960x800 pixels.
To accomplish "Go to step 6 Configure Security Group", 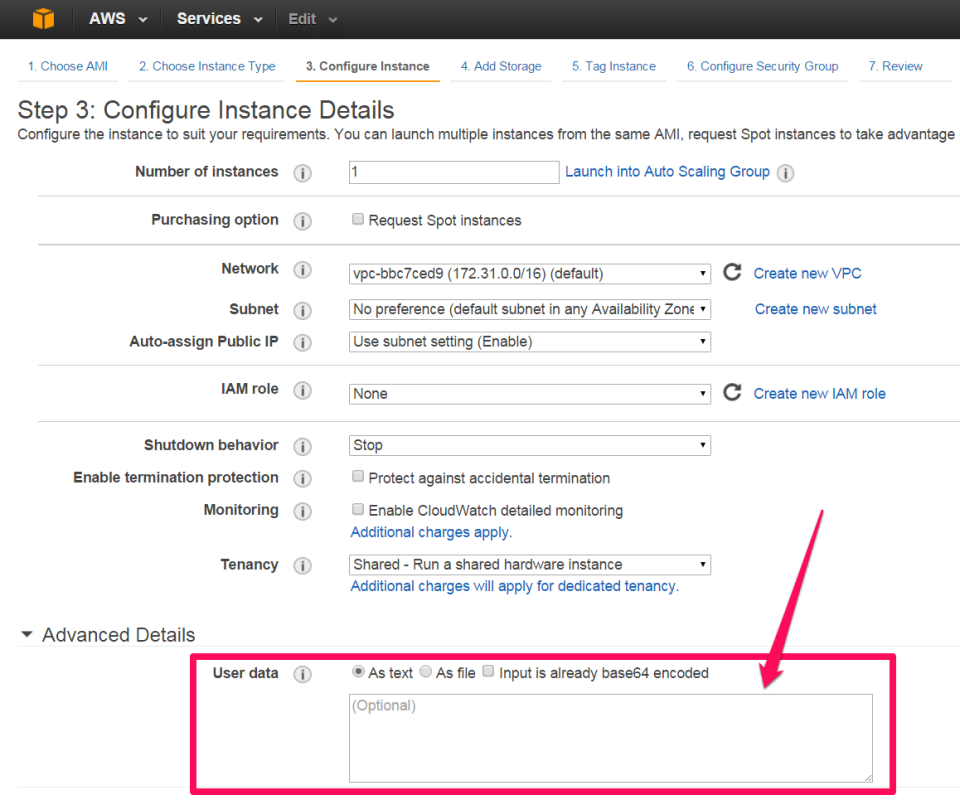I will 762,66.
